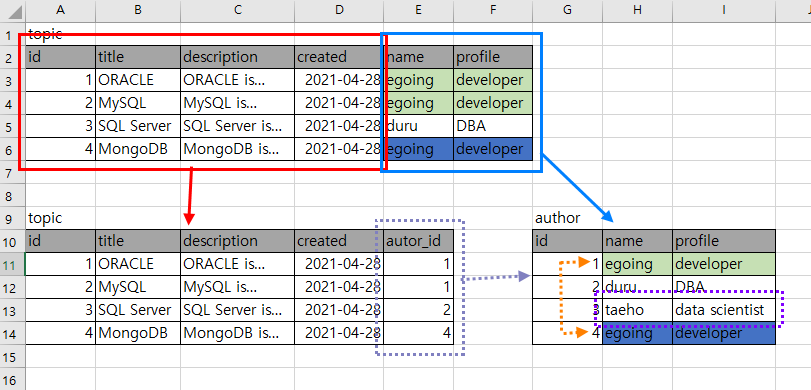
Task: Select 'autor_id' header cell
Action: (418, 242)
